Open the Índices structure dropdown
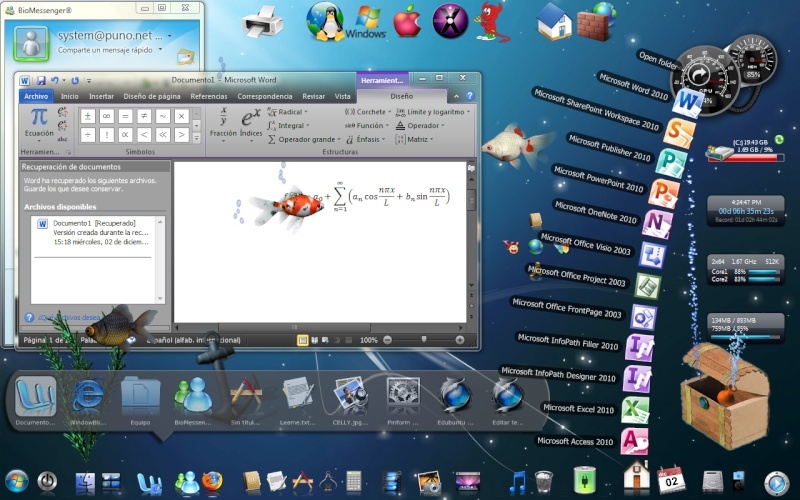This screenshot has width=800, height=500. point(251,126)
